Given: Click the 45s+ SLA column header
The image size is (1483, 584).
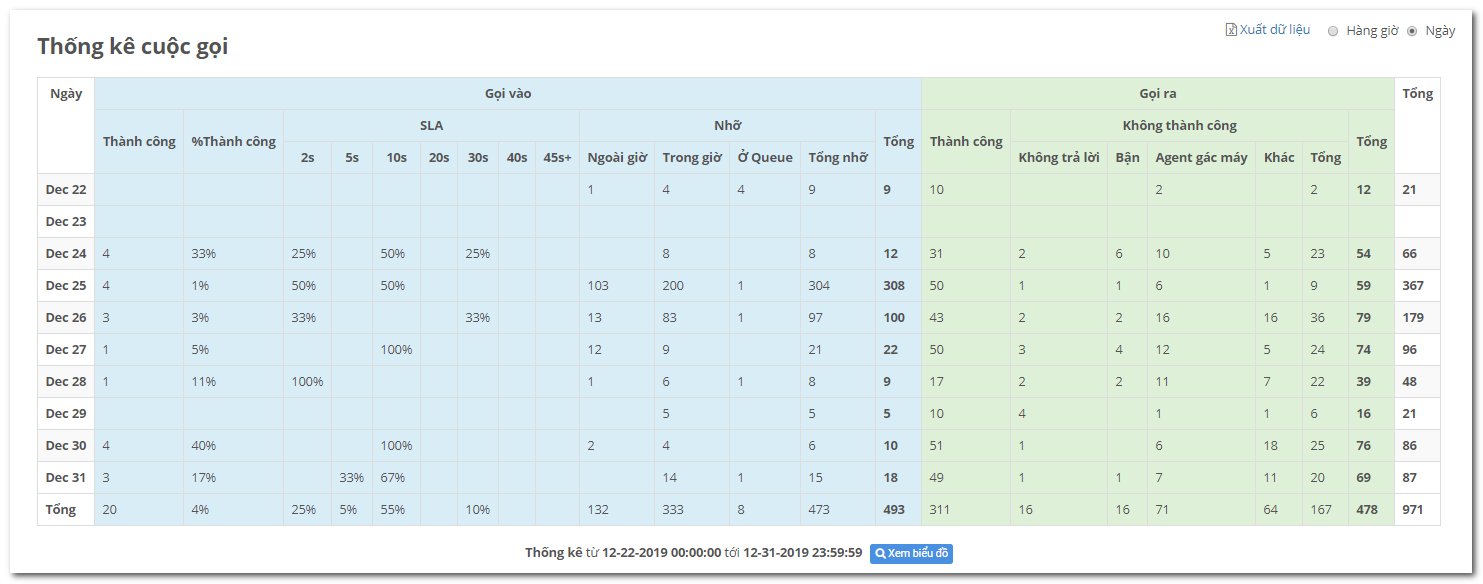Looking at the screenshot, I should (557, 158).
